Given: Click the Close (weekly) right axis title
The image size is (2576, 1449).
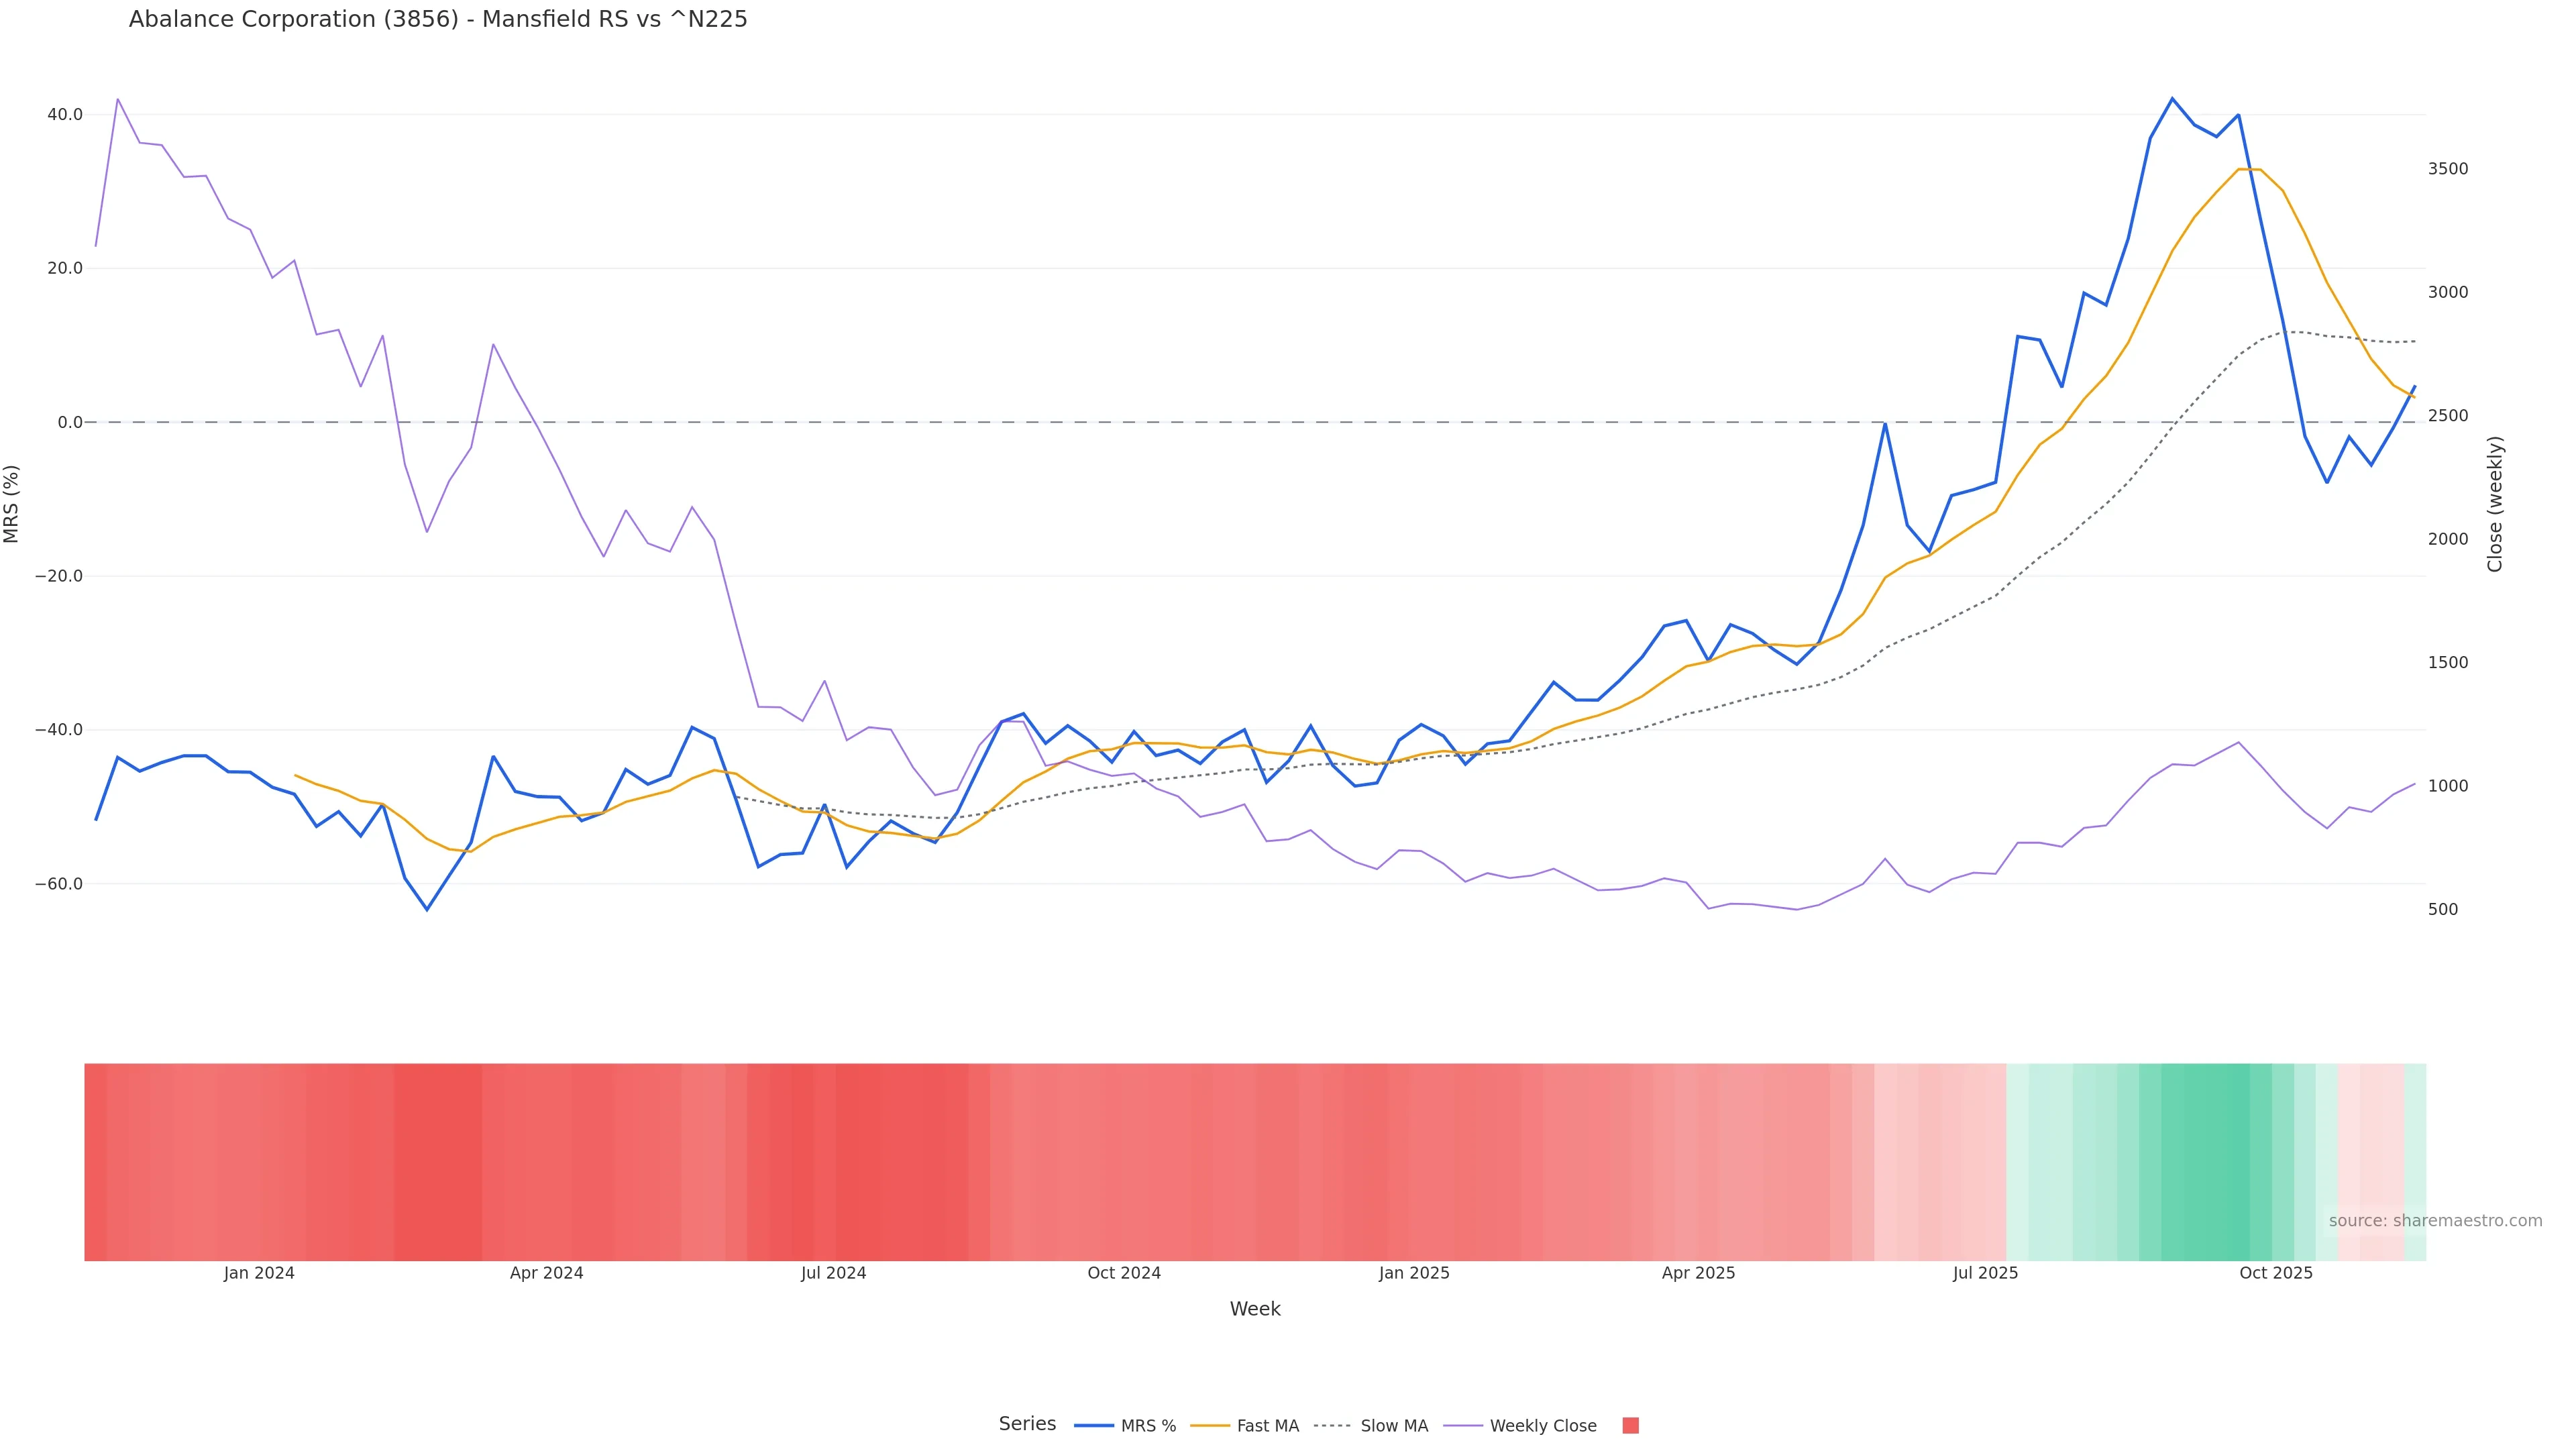Looking at the screenshot, I should [2495, 504].
